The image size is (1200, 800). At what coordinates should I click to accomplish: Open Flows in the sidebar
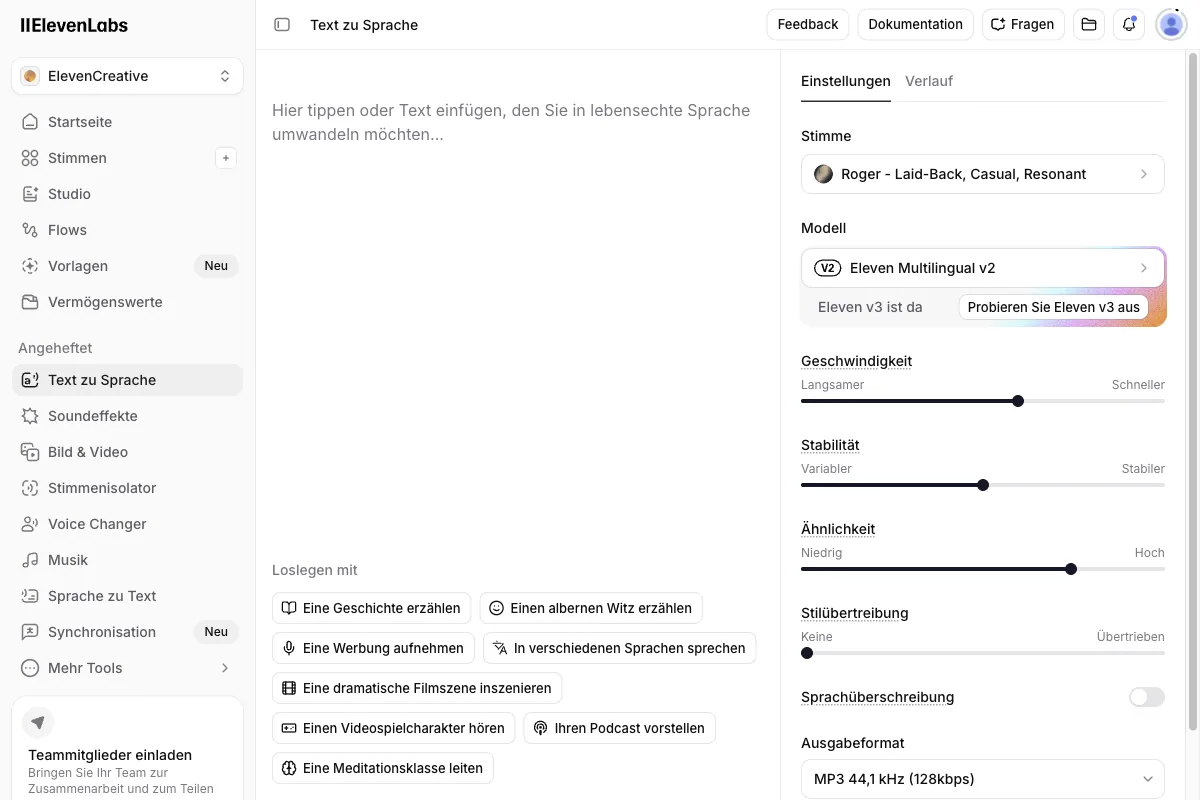127,230
